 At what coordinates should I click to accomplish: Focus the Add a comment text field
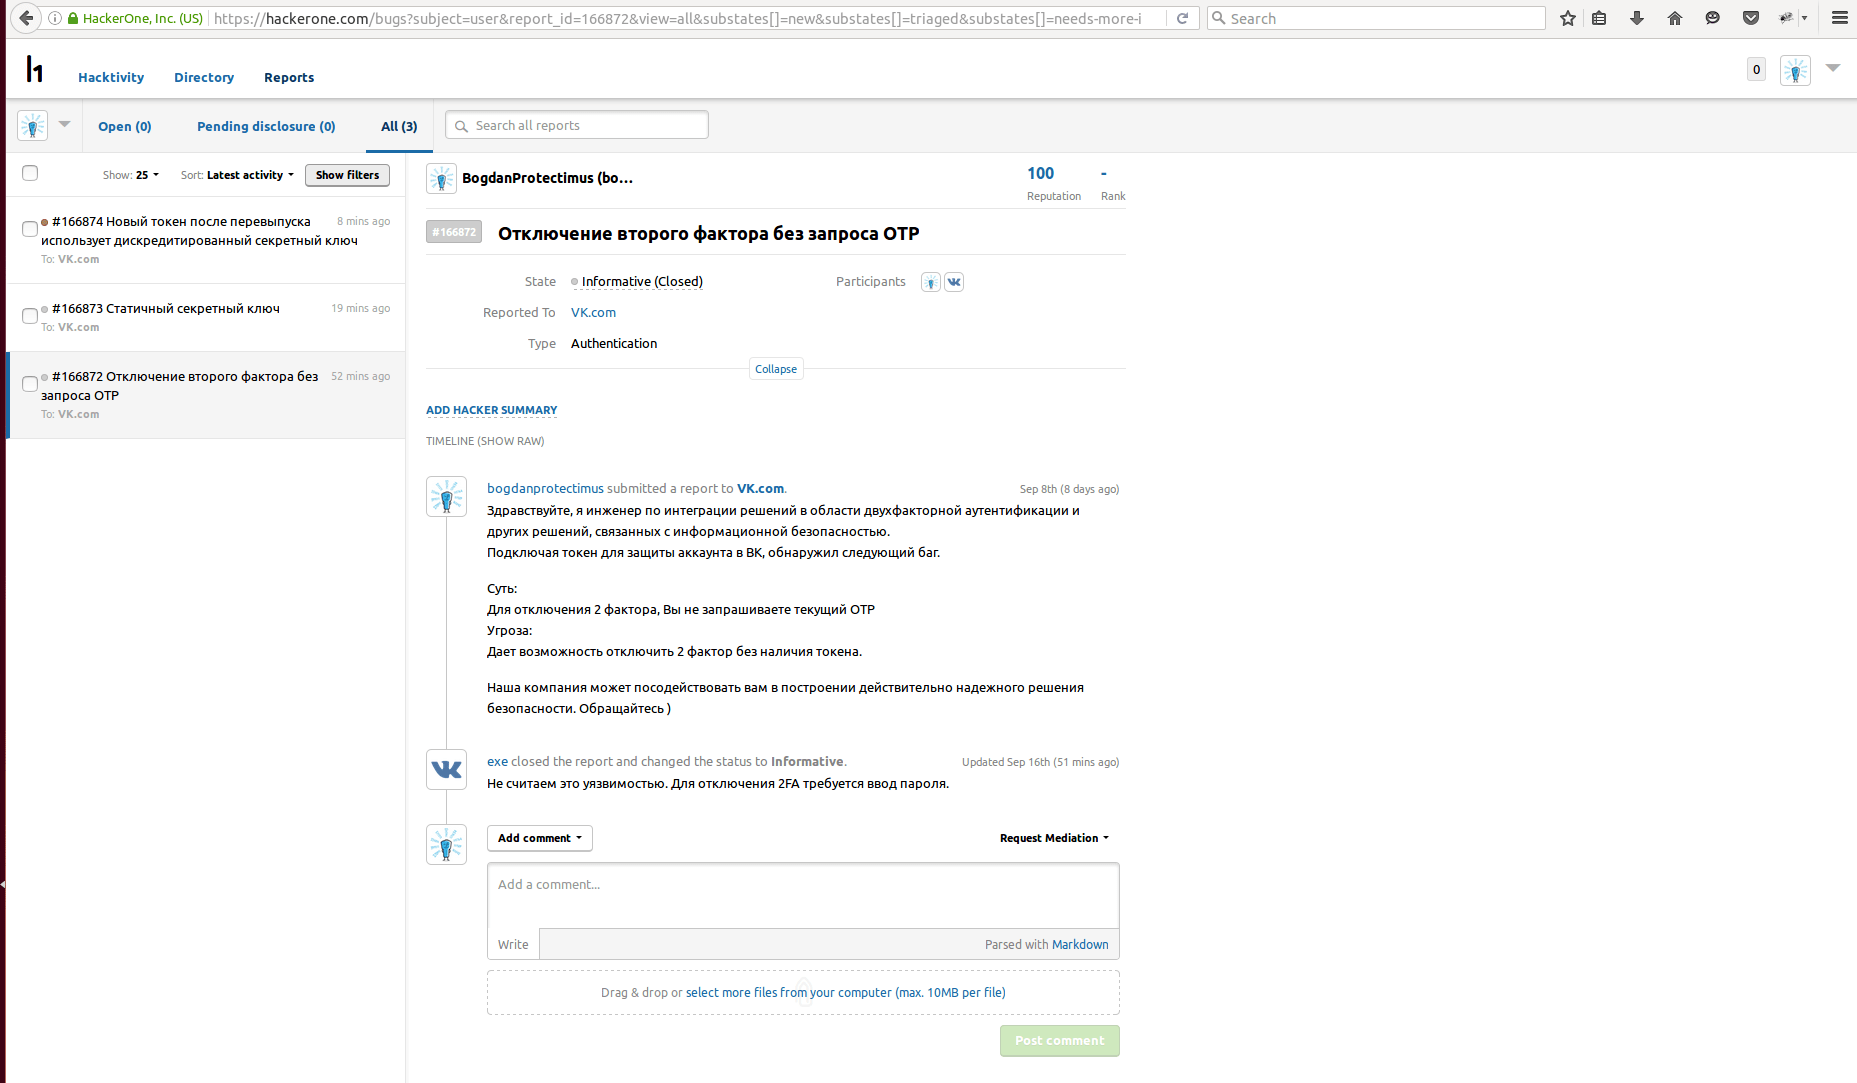point(802,895)
